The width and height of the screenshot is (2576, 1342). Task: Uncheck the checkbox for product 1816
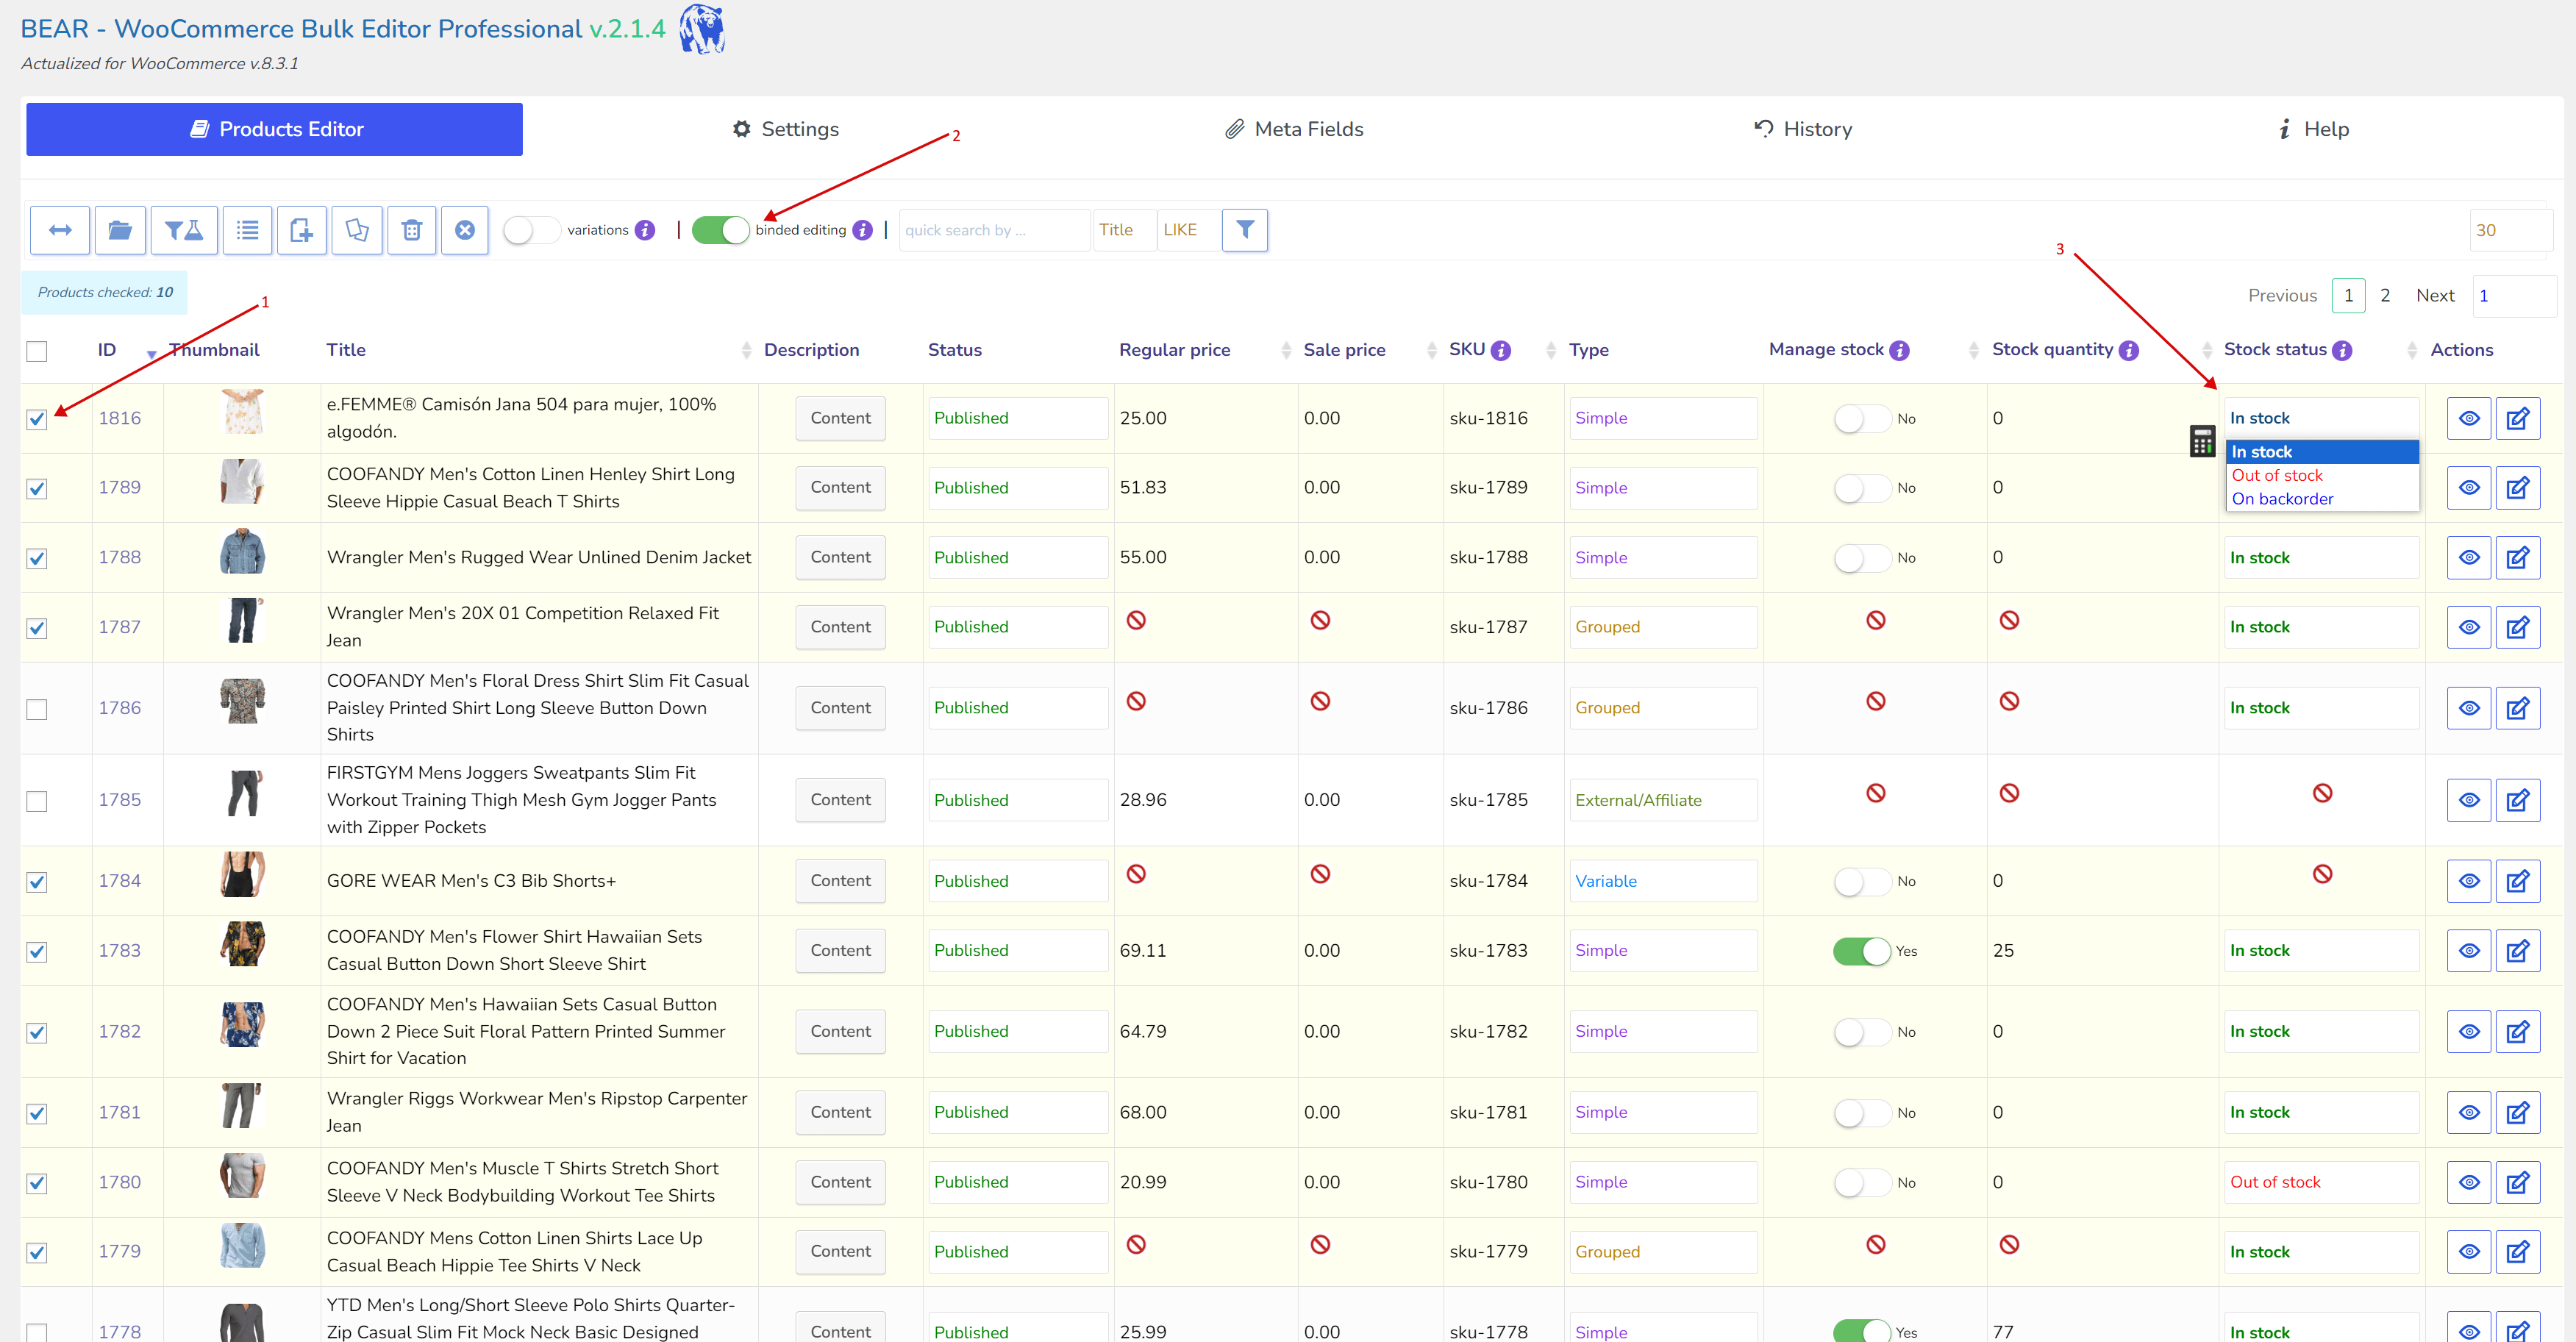37,419
